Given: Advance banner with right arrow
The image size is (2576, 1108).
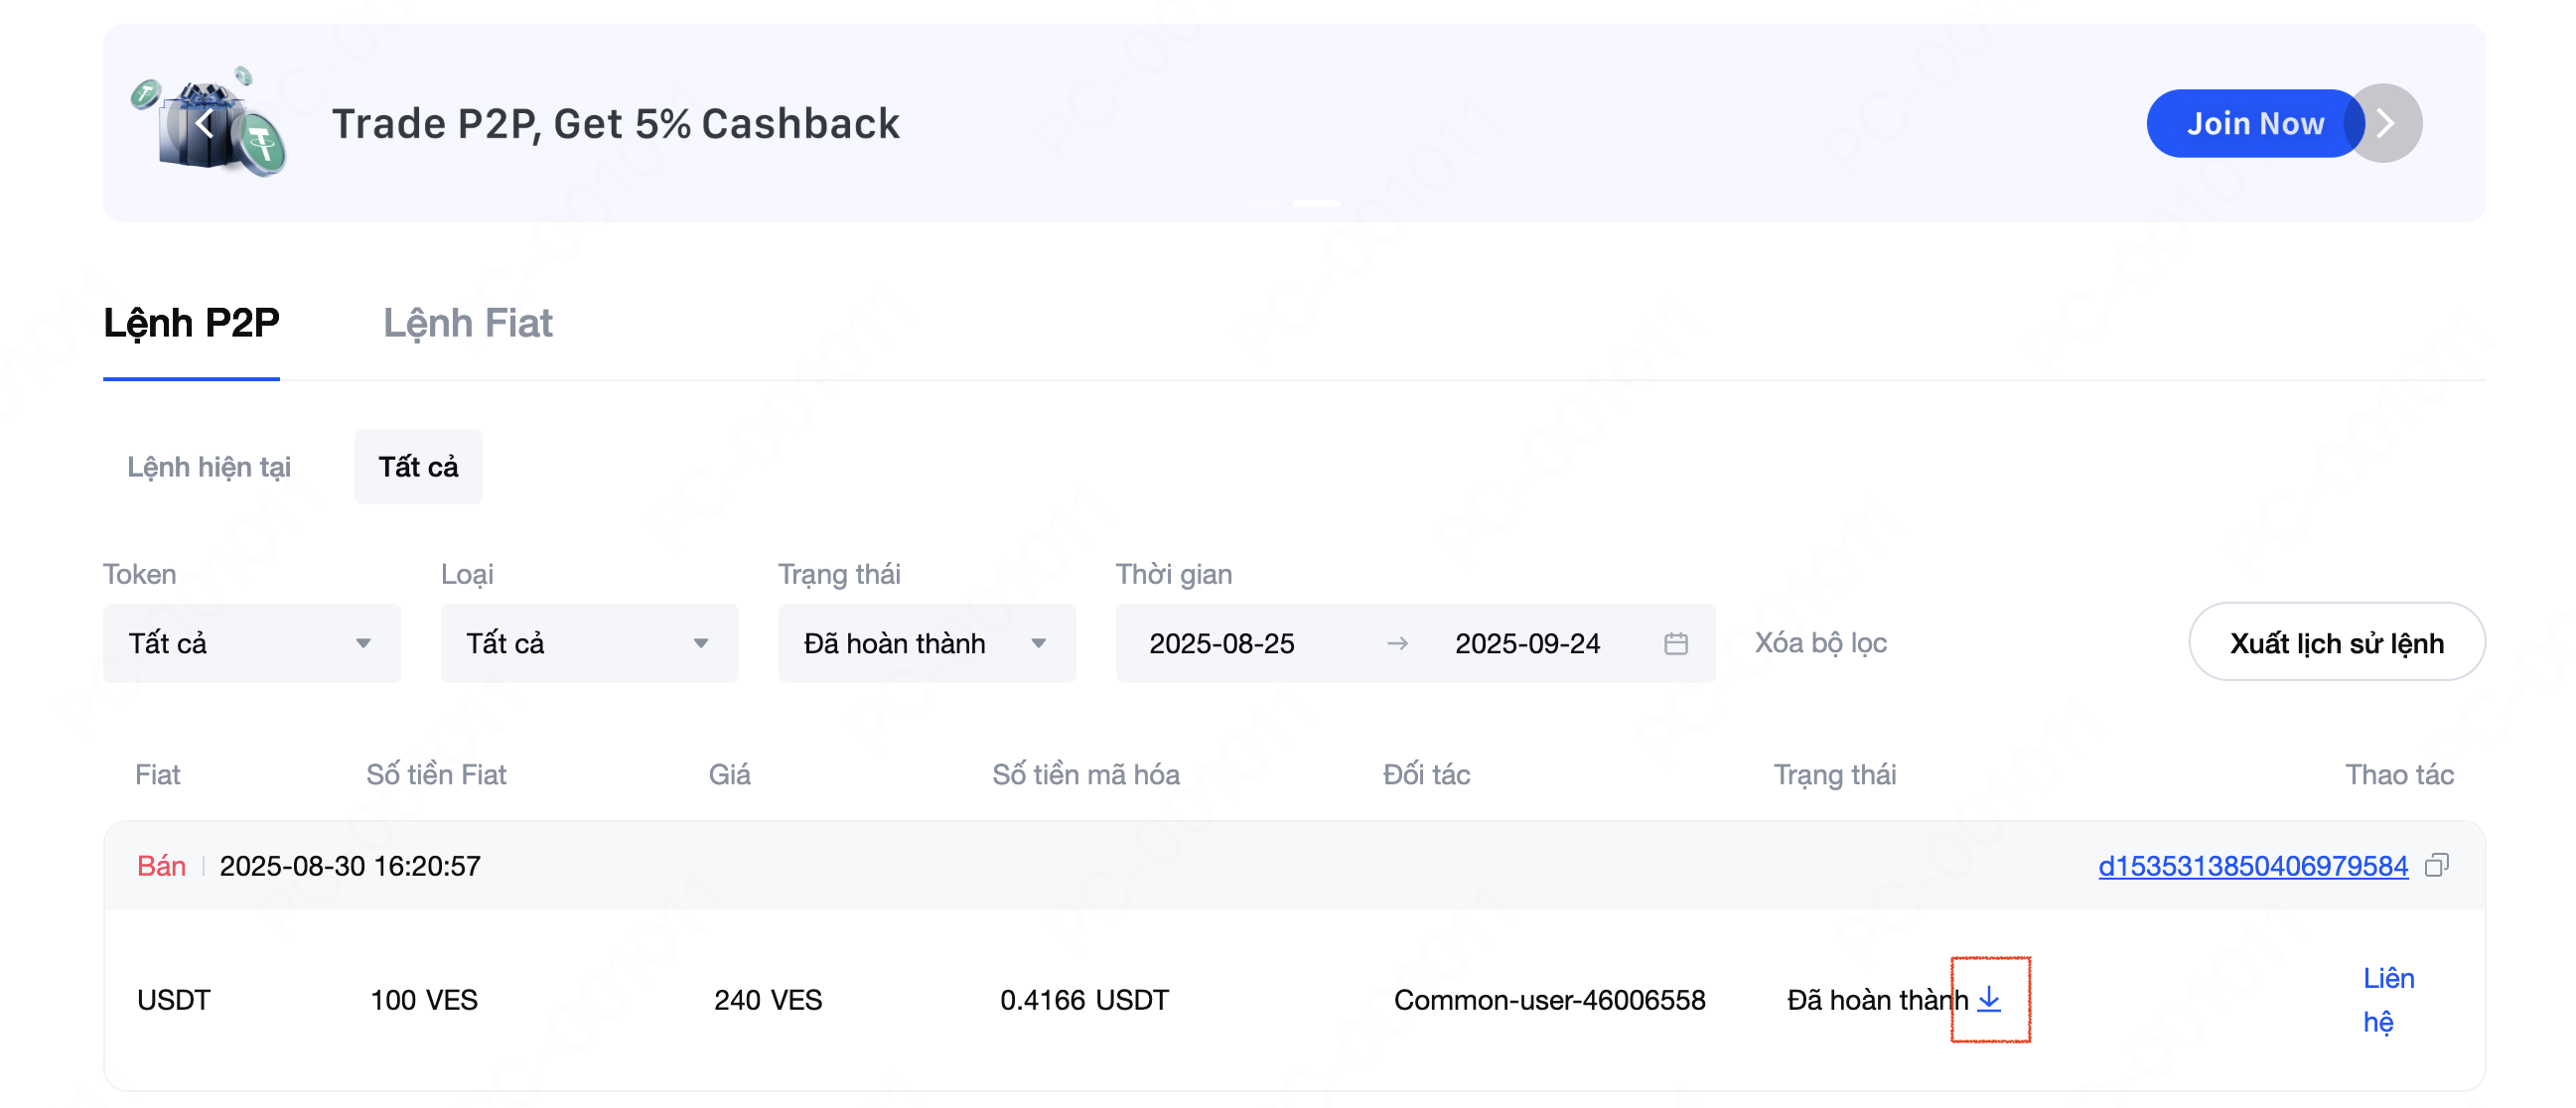Looking at the screenshot, I should click(x=2385, y=123).
